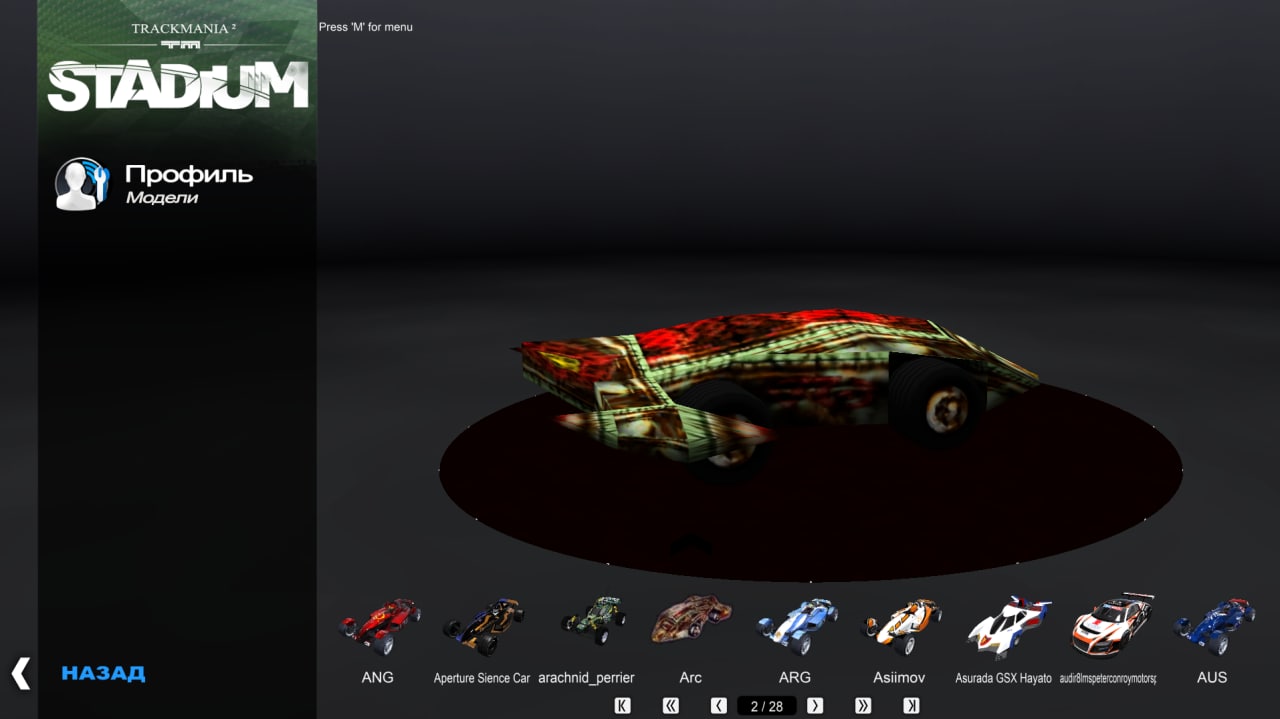Click the Press 'M' for menu hint

[366, 27]
